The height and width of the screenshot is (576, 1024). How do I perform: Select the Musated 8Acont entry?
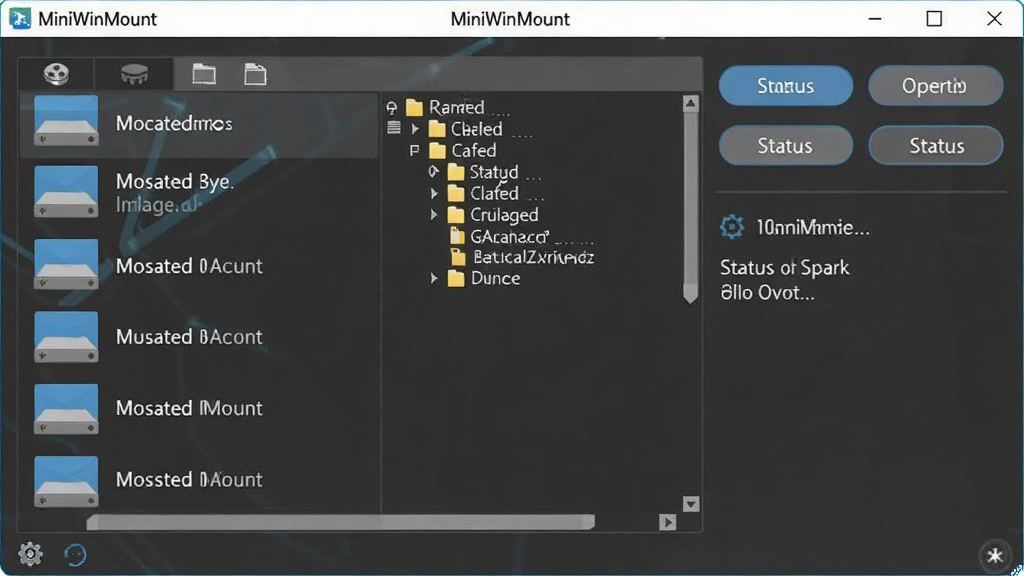click(x=199, y=336)
